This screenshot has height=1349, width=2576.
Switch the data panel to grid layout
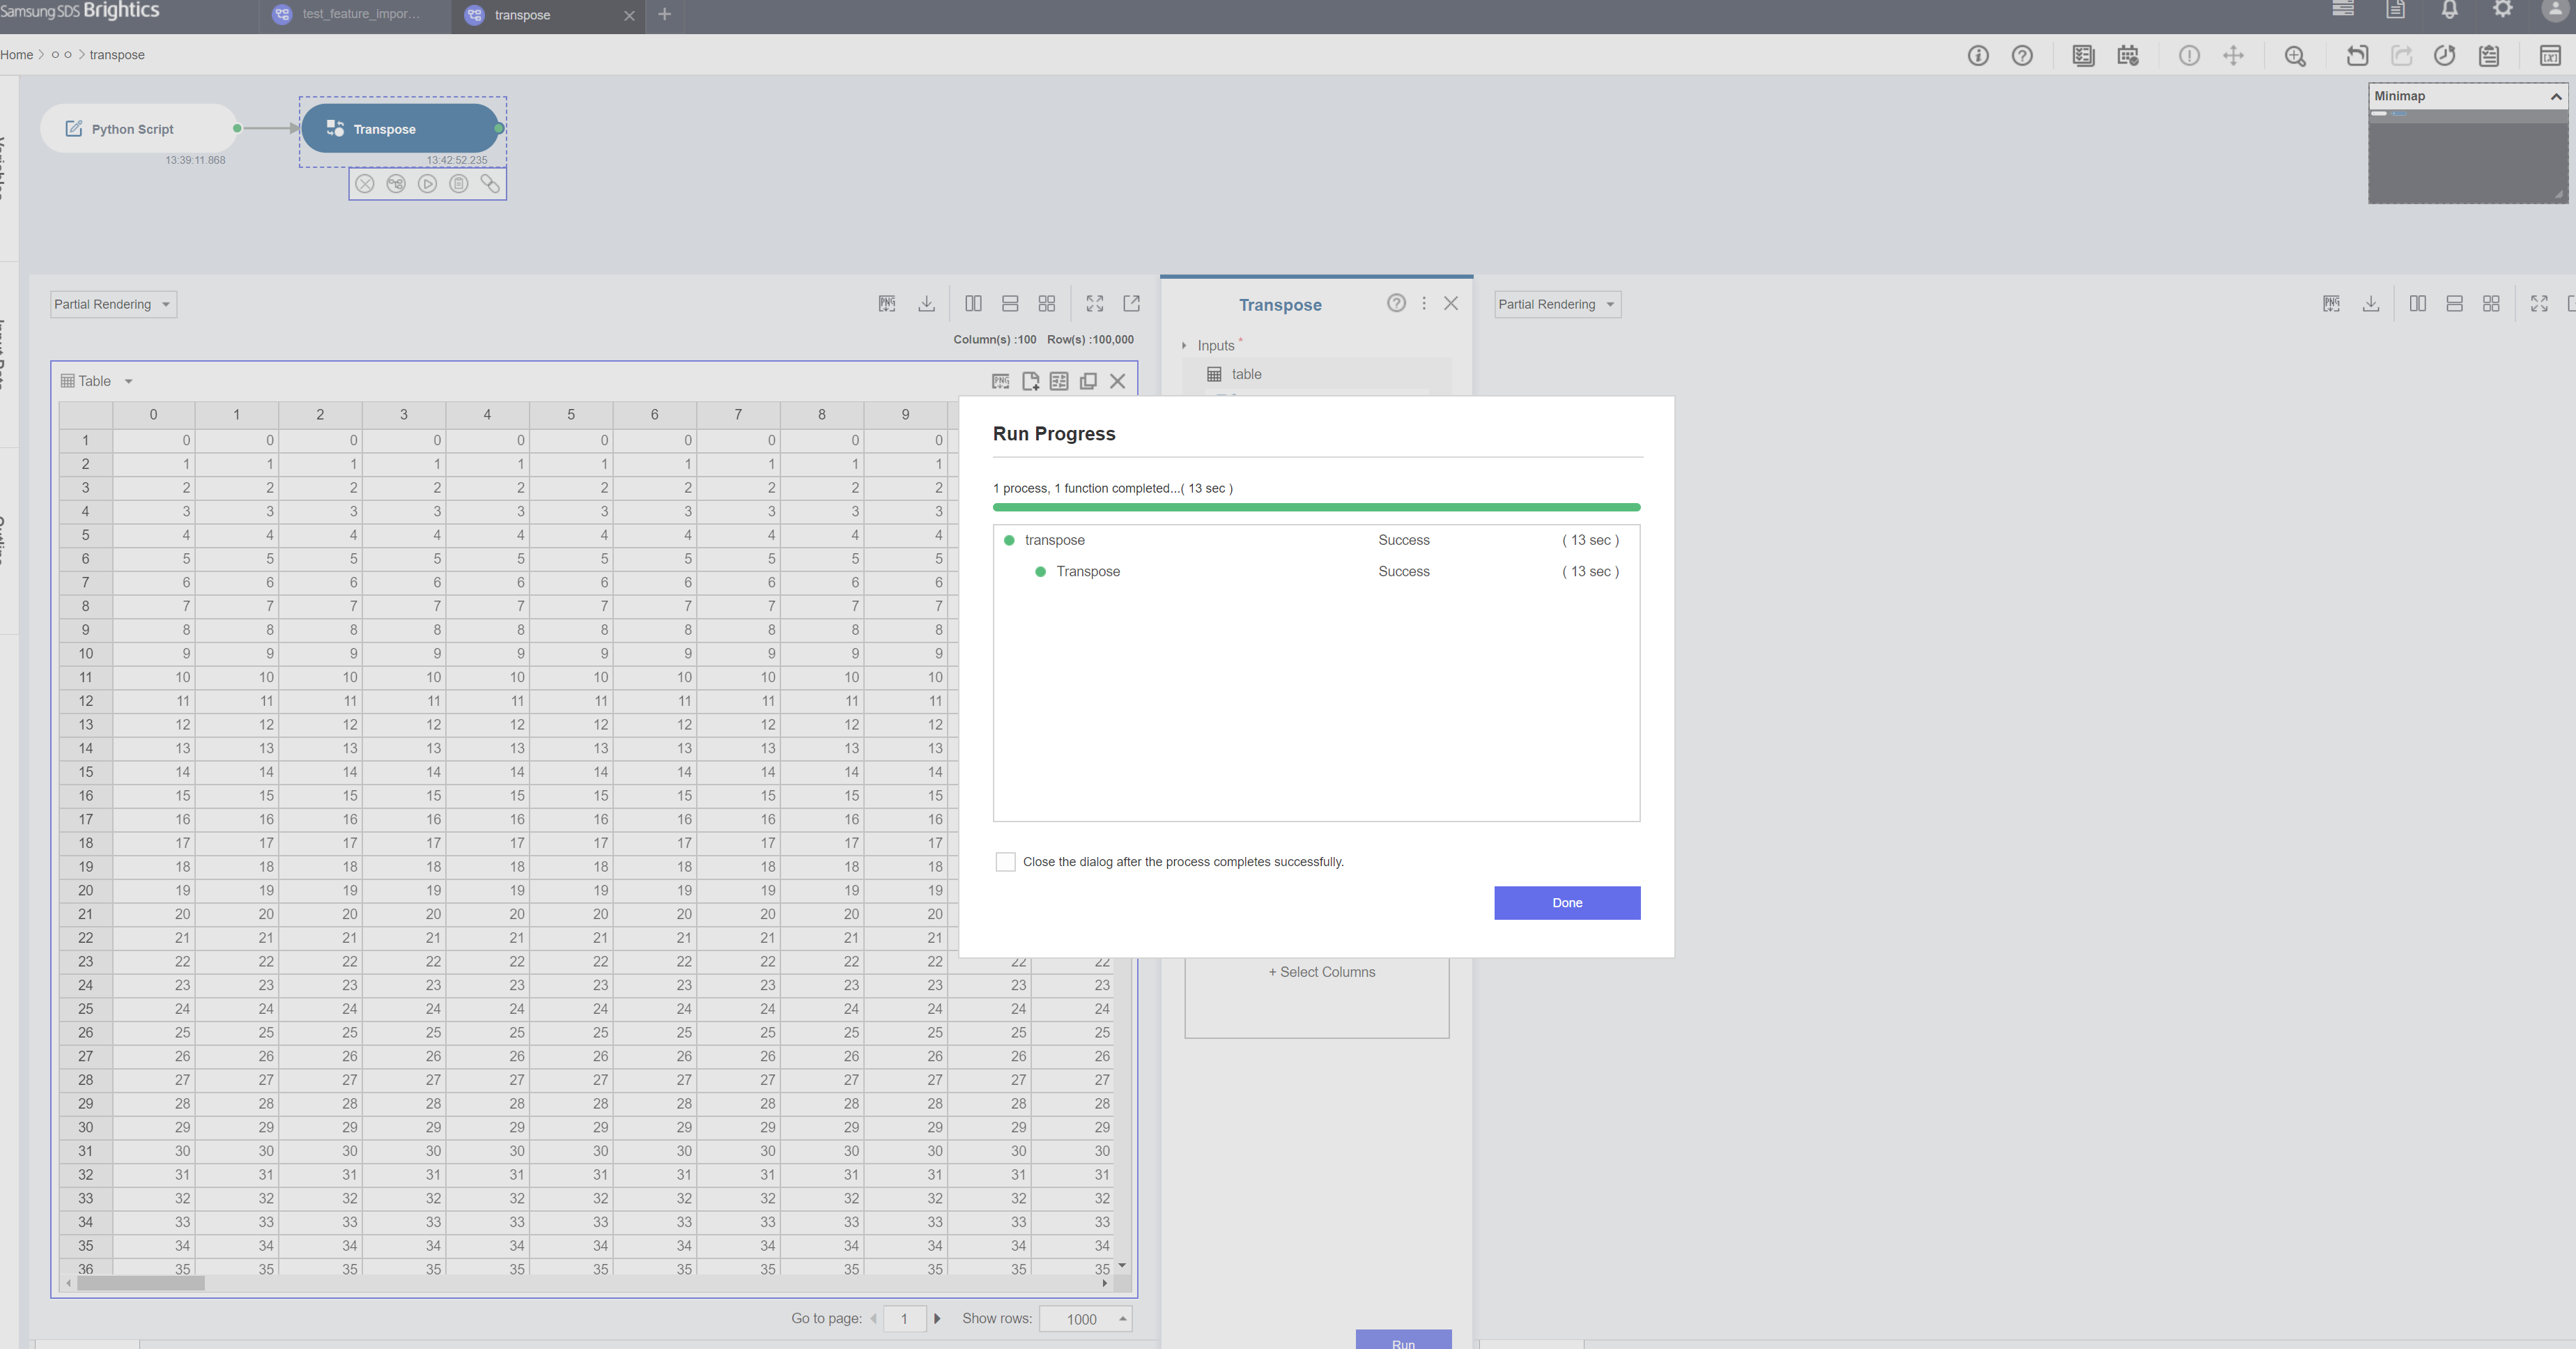1047,303
